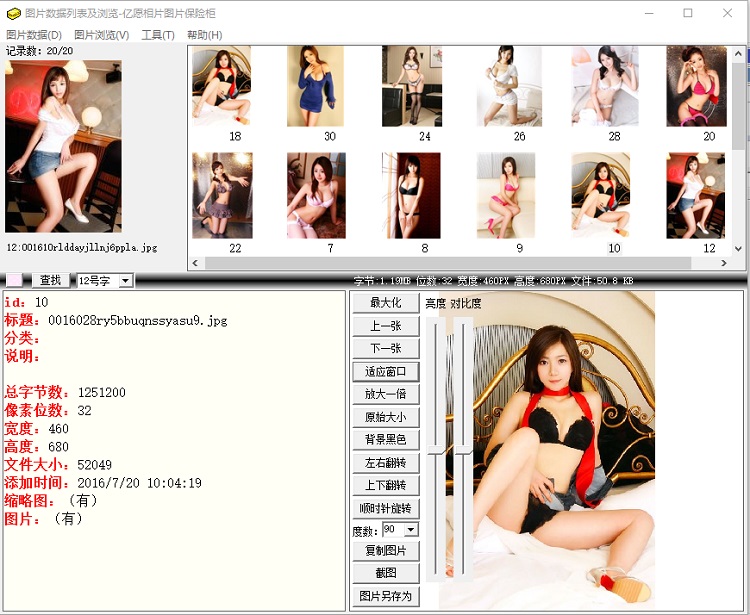The height and width of the screenshot is (615, 750).
Task: Zoom in with 放大一倍 button
Action: tap(385, 395)
